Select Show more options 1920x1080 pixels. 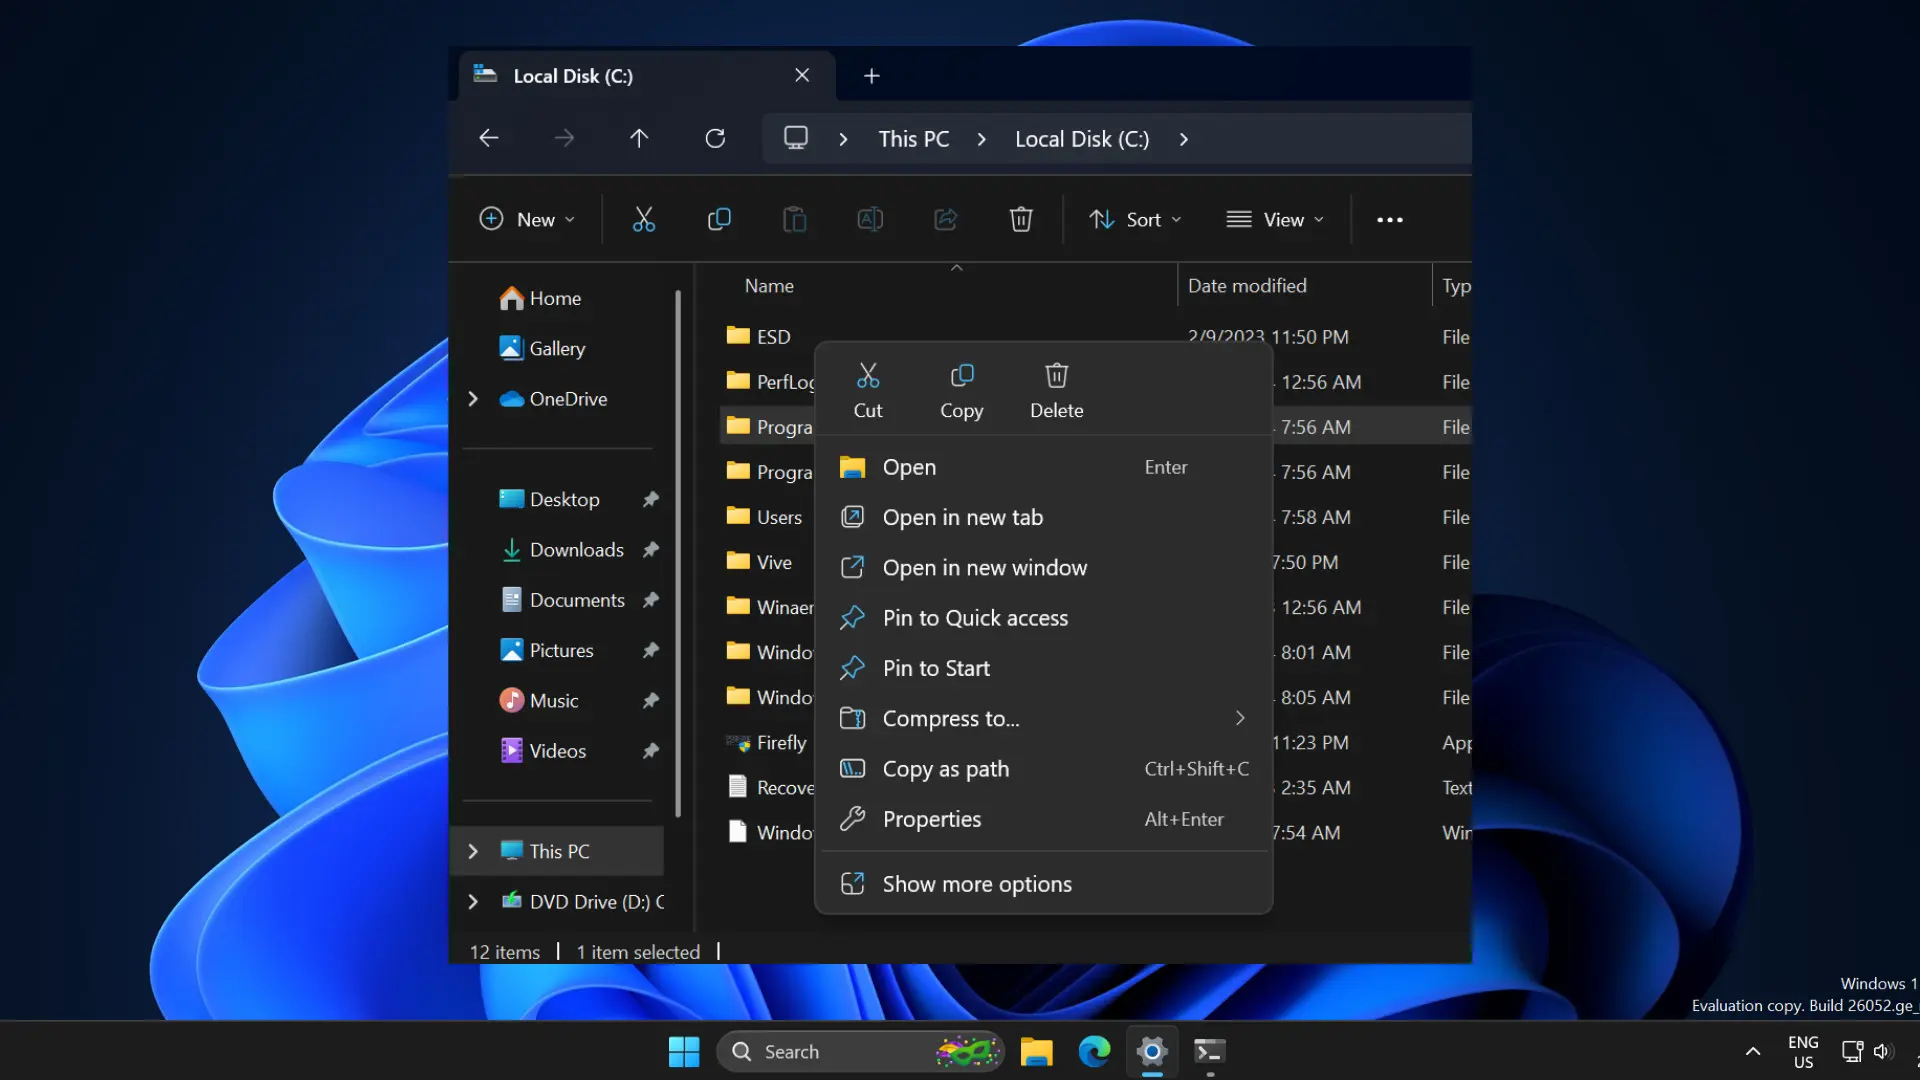pos(1044,884)
